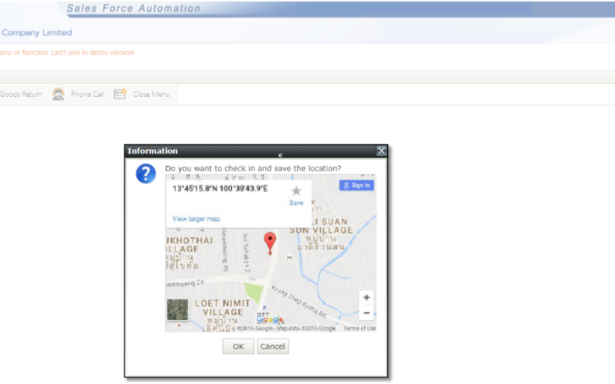Close the Information dialog with the X

(x=381, y=151)
